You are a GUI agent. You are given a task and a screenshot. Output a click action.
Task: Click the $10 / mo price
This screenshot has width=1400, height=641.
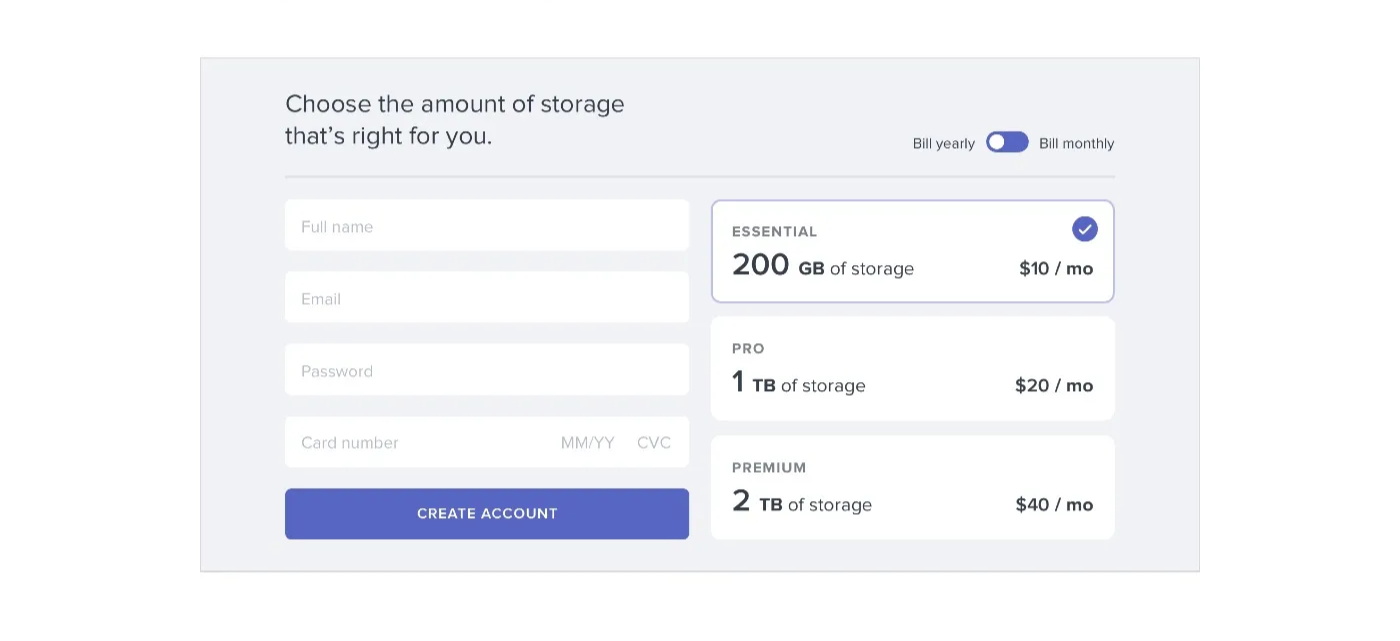tap(1055, 269)
